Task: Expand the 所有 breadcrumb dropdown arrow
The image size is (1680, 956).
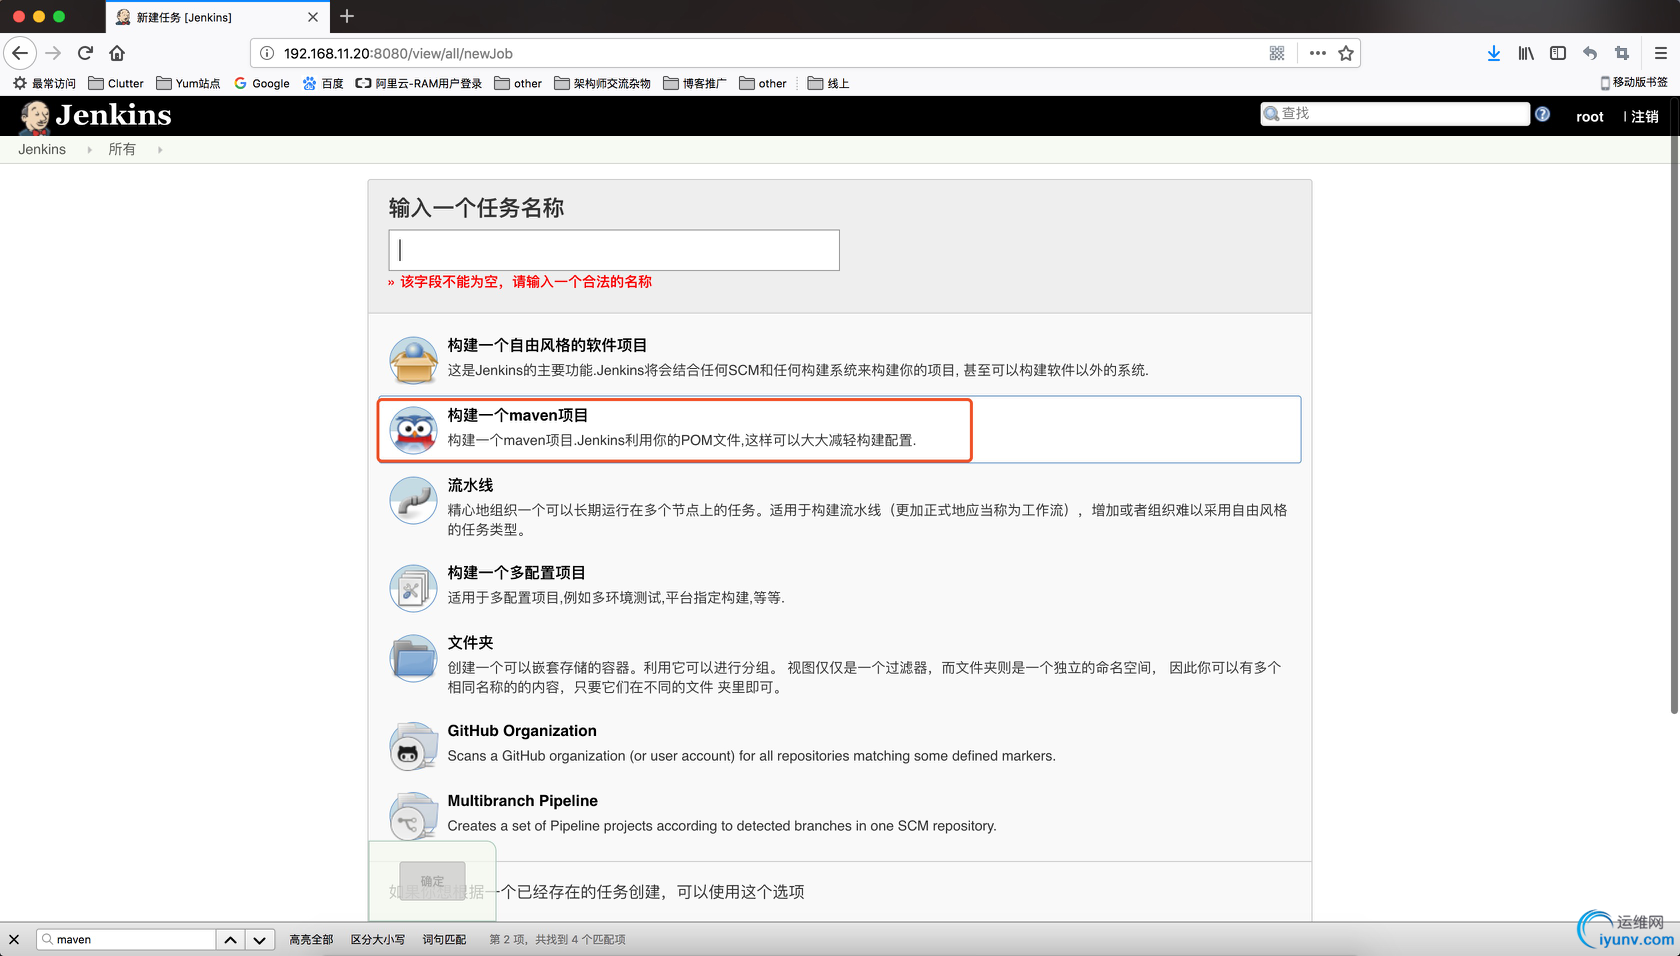Action: coord(159,150)
